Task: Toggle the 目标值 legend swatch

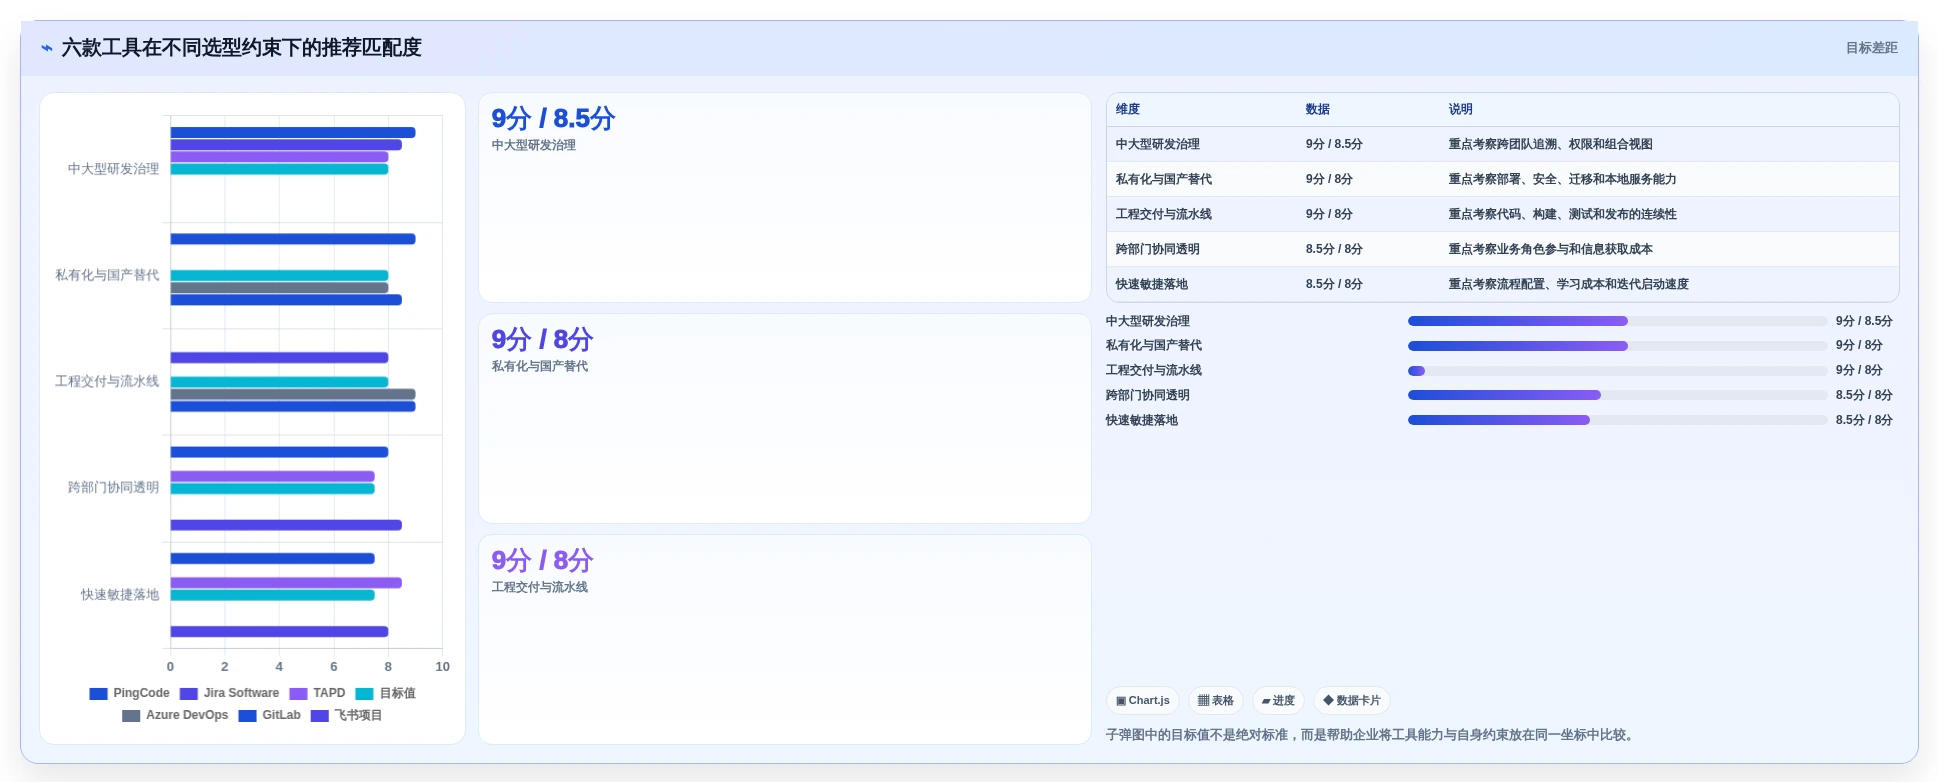Action: [x=364, y=693]
